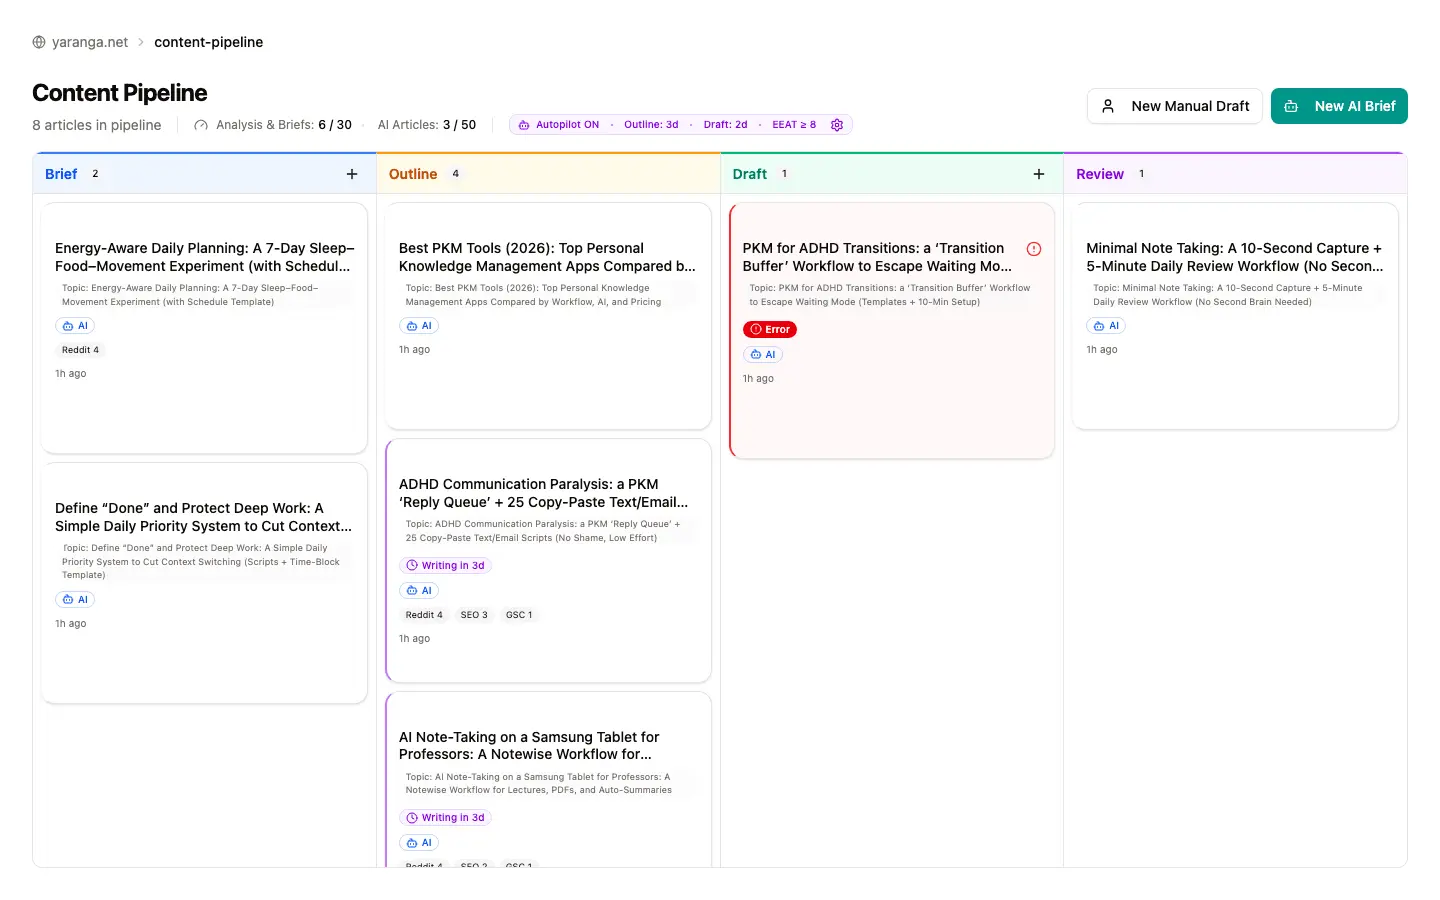Open the Minimal Note Taking card title
Viewport: 1440px width, 900px height.
click(1235, 257)
